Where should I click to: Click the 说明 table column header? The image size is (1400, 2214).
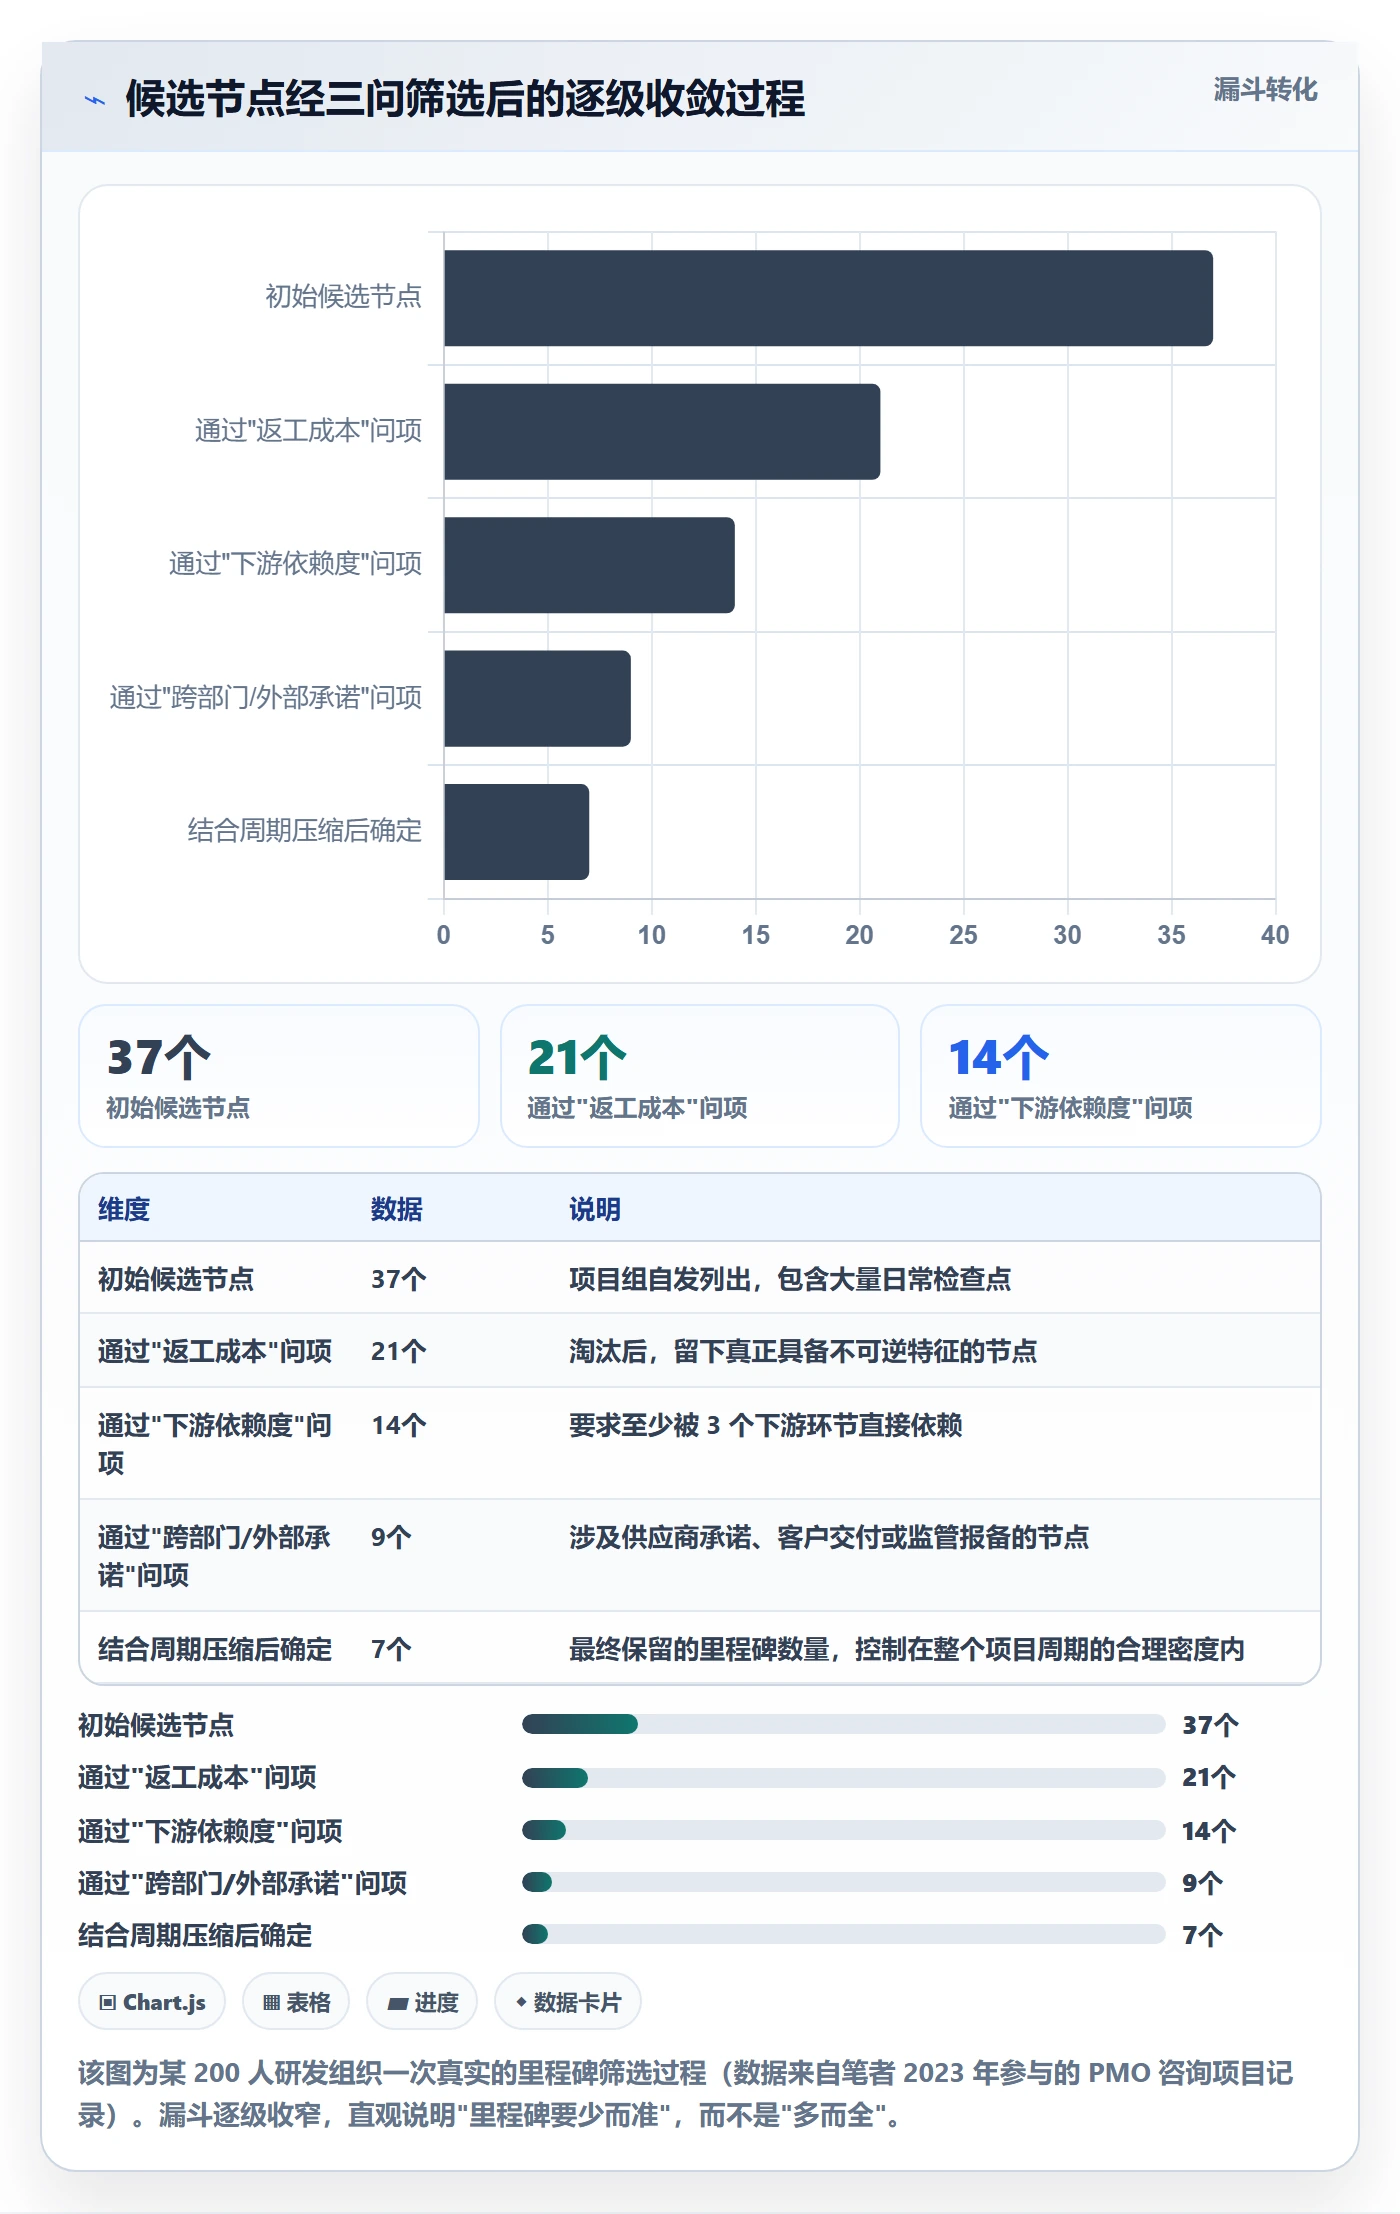pos(595,1209)
